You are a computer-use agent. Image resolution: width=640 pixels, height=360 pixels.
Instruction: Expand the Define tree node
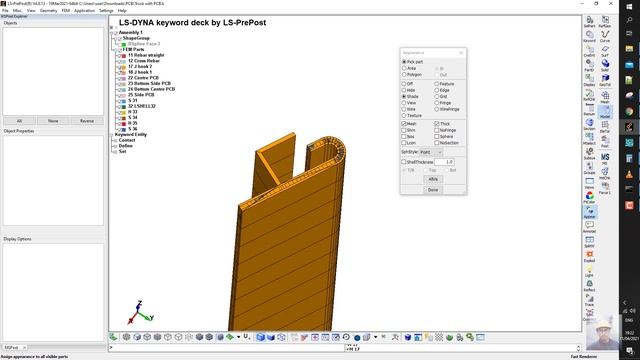tap(116, 146)
